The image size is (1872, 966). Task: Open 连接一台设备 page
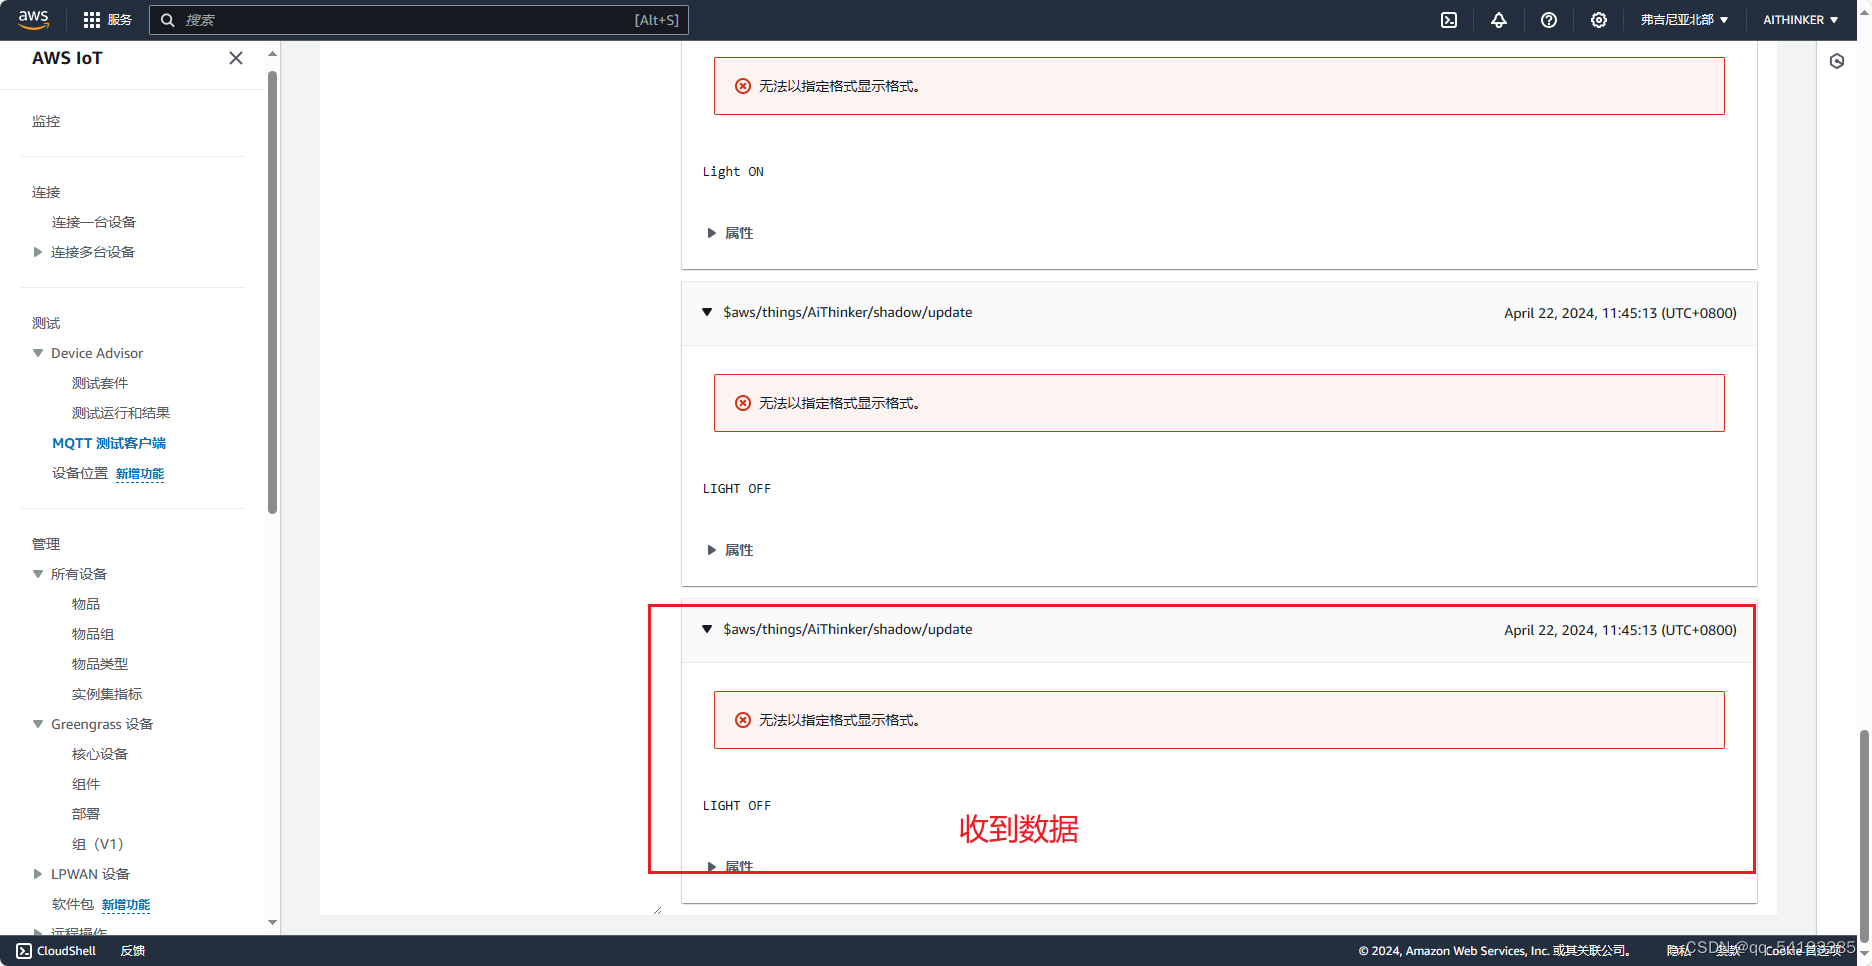coord(94,222)
